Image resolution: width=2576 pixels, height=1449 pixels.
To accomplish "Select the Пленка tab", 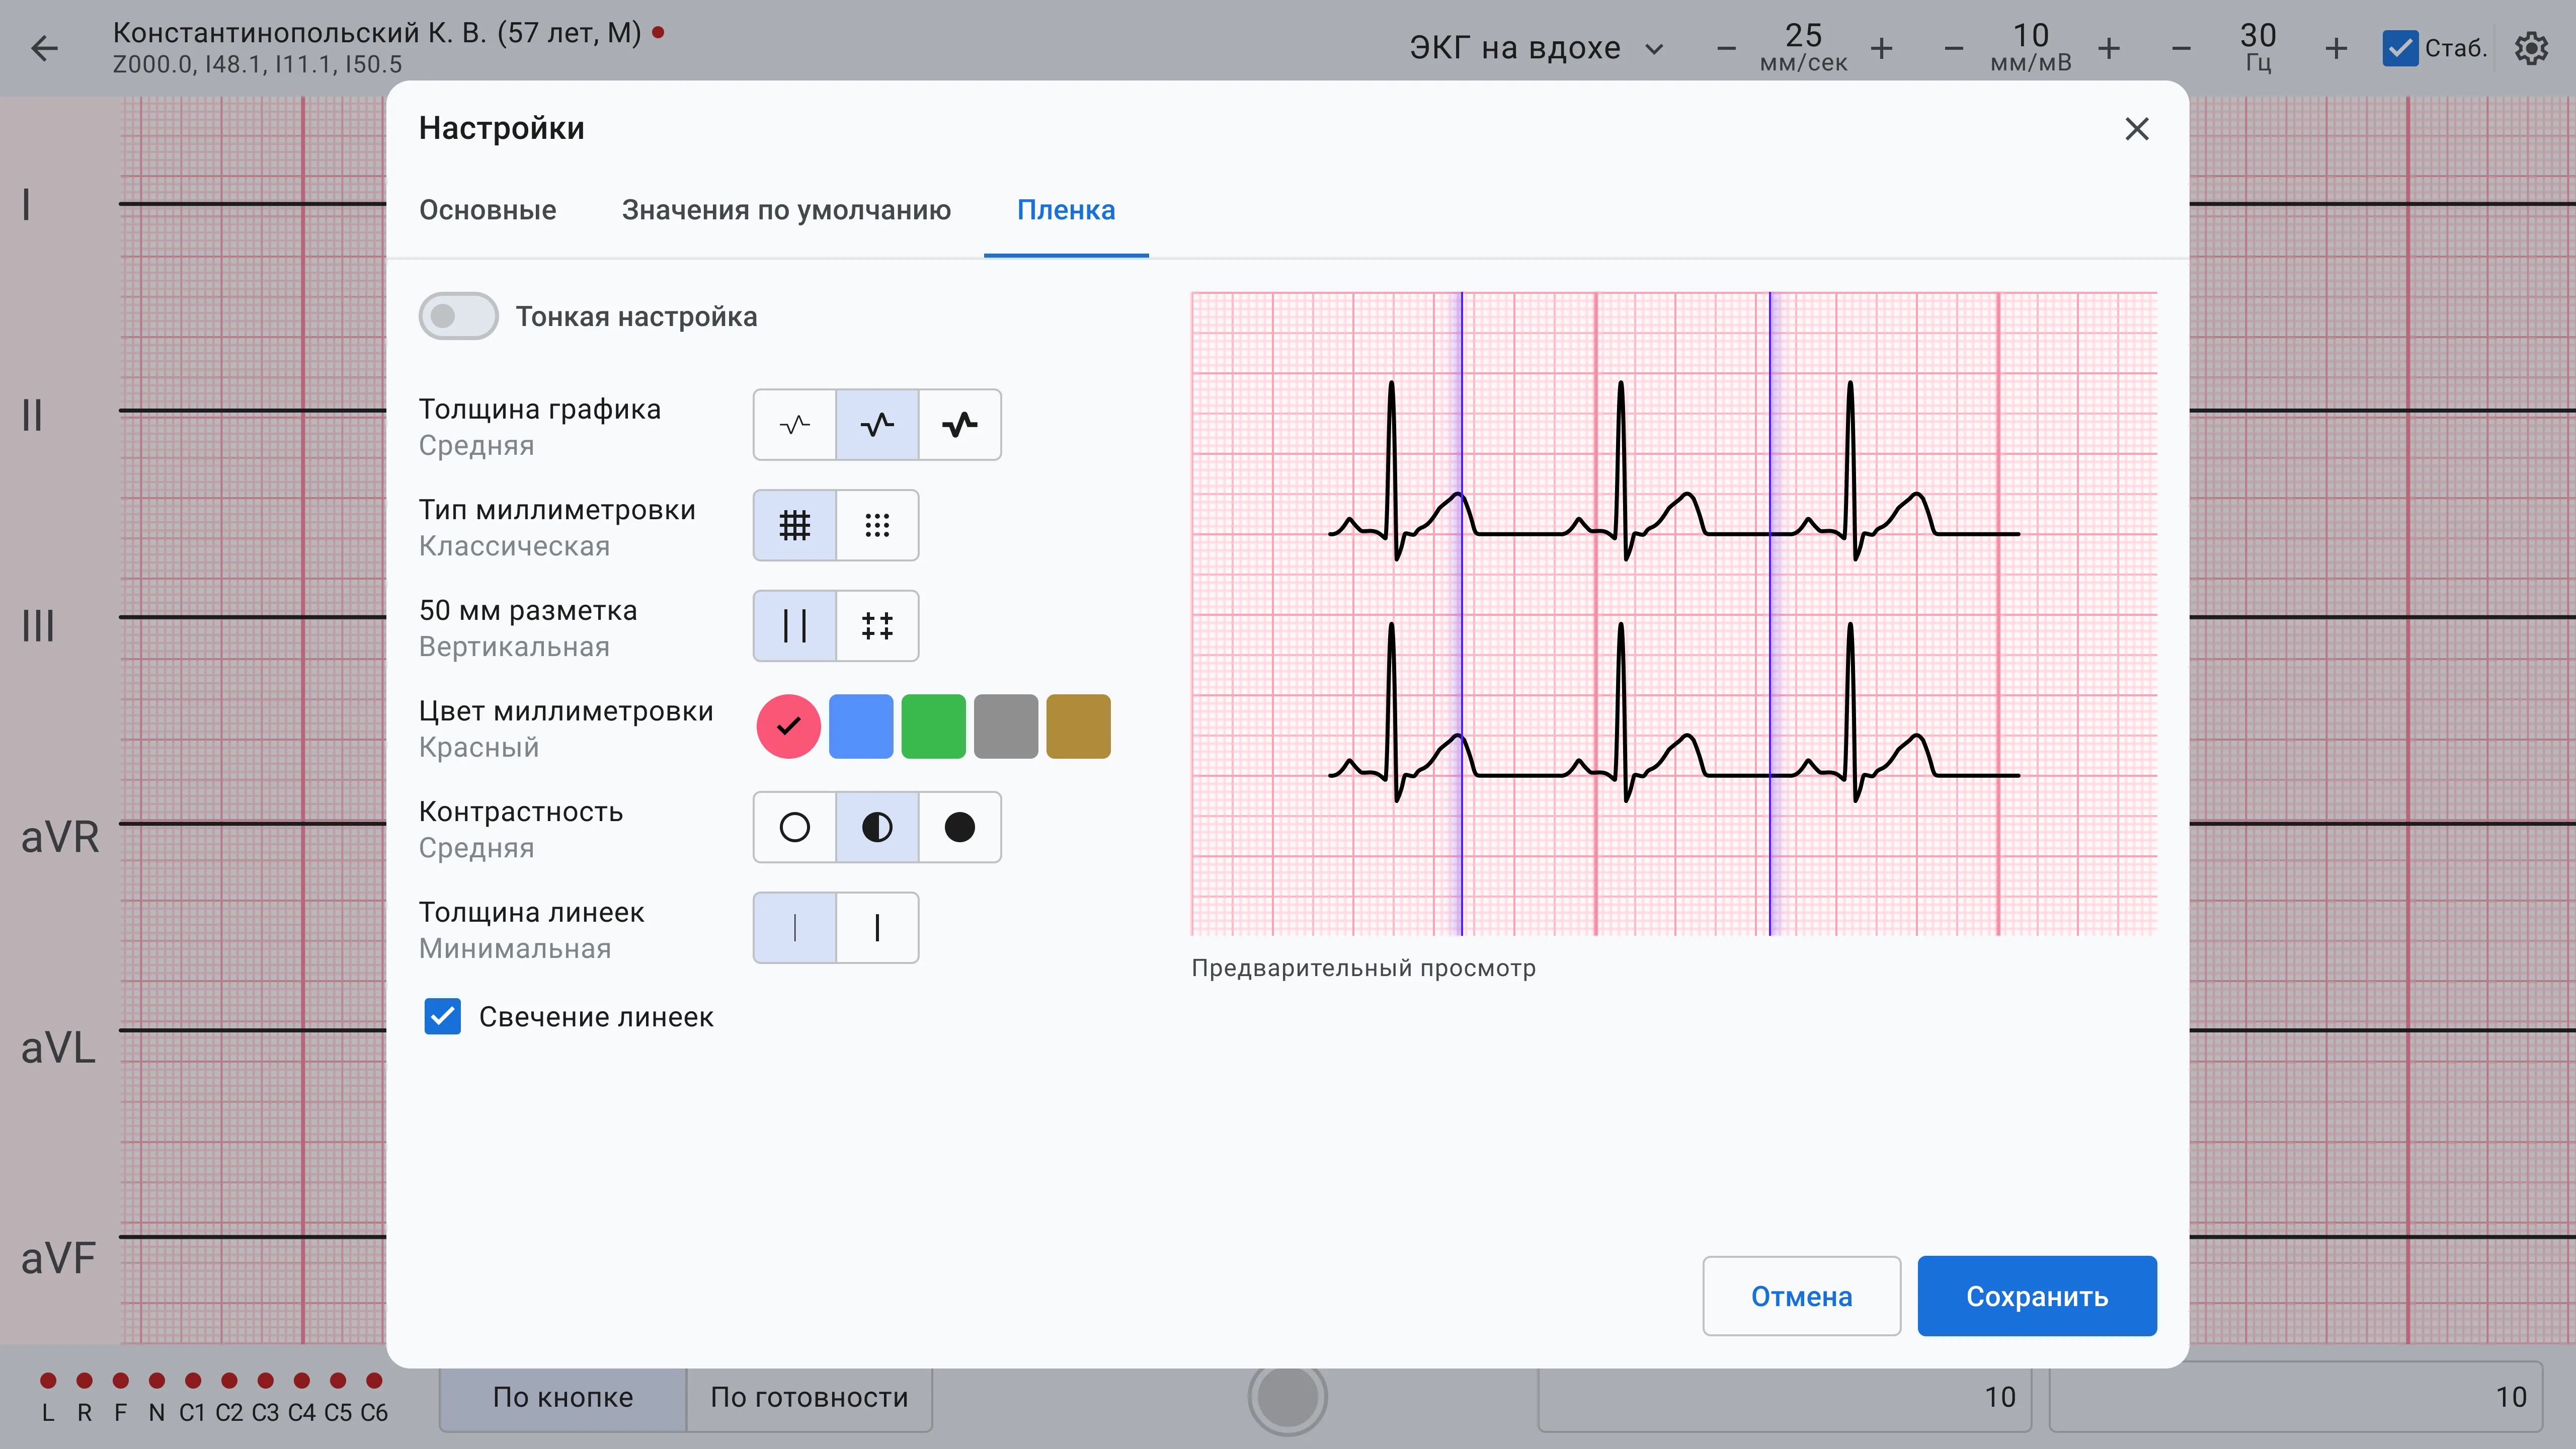I will pyautogui.click(x=1066, y=210).
